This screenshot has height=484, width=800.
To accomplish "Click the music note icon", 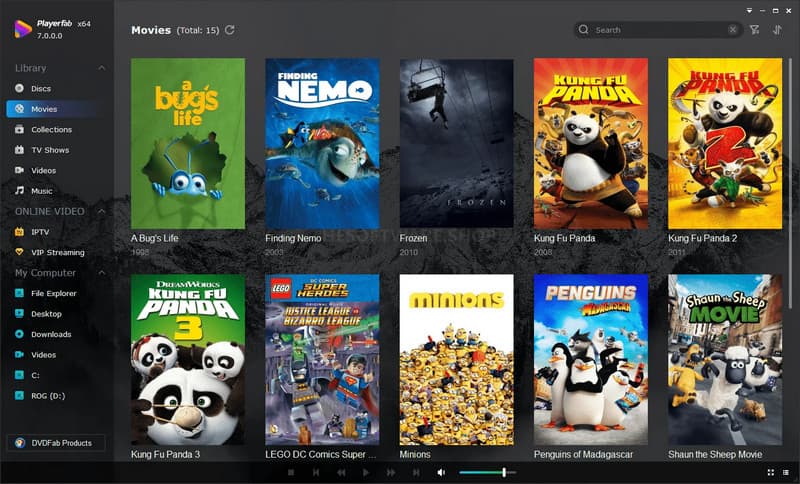I will pyautogui.click(x=19, y=190).
